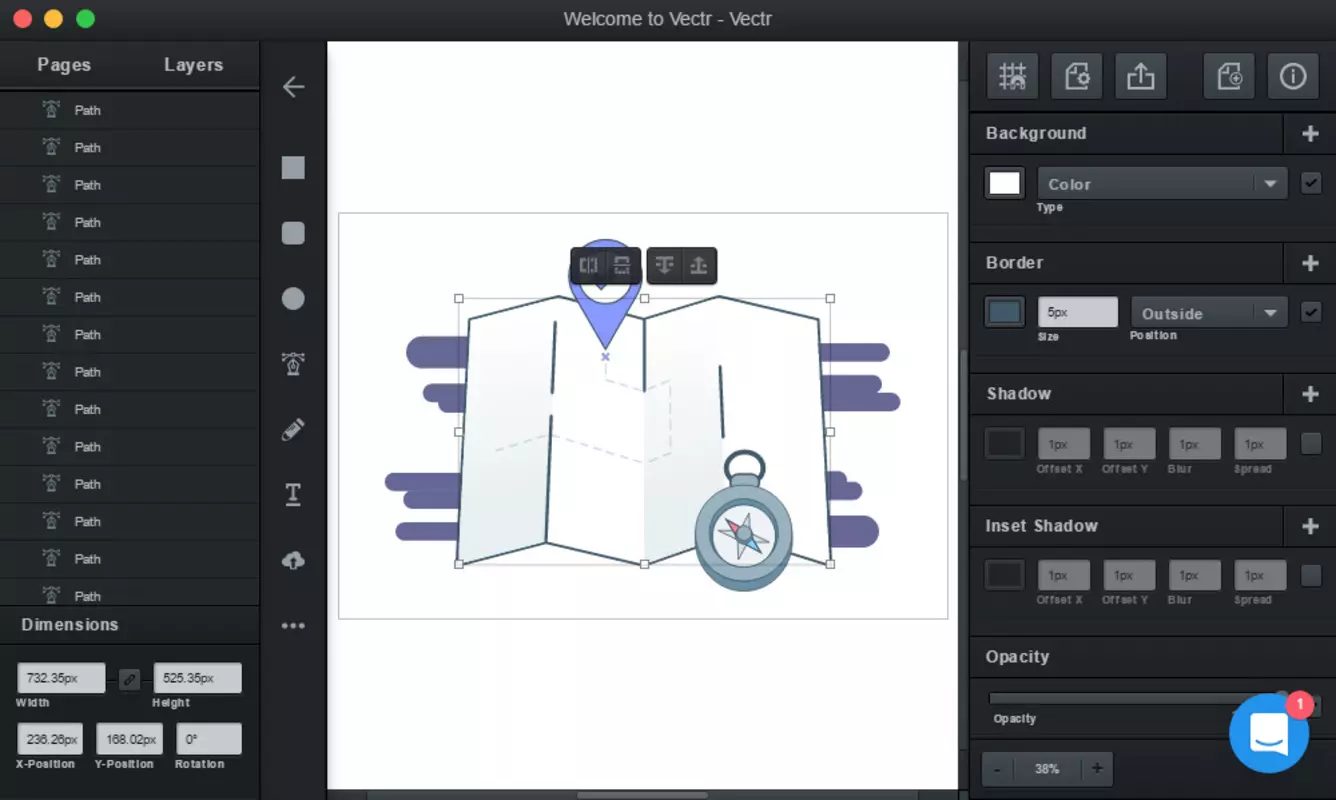Click the Shadow Spread field
Viewport: 1336px width, 800px height.
pos(1260,444)
